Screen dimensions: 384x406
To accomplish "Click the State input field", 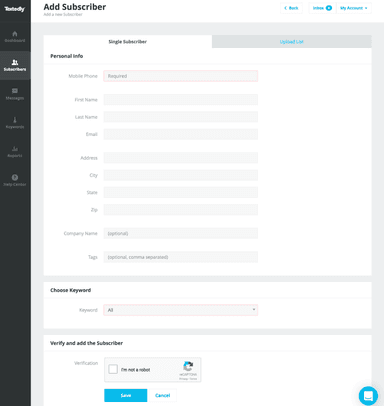I will coord(181,193).
